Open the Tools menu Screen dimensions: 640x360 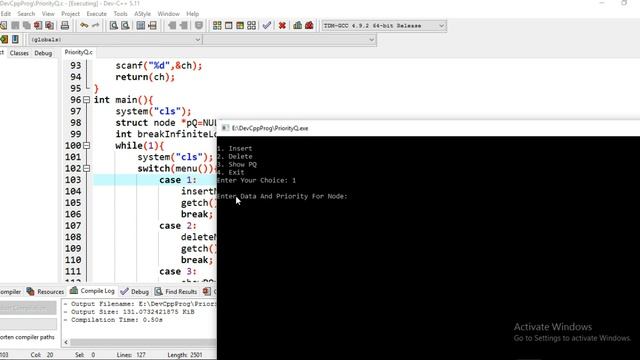(120, 14)
